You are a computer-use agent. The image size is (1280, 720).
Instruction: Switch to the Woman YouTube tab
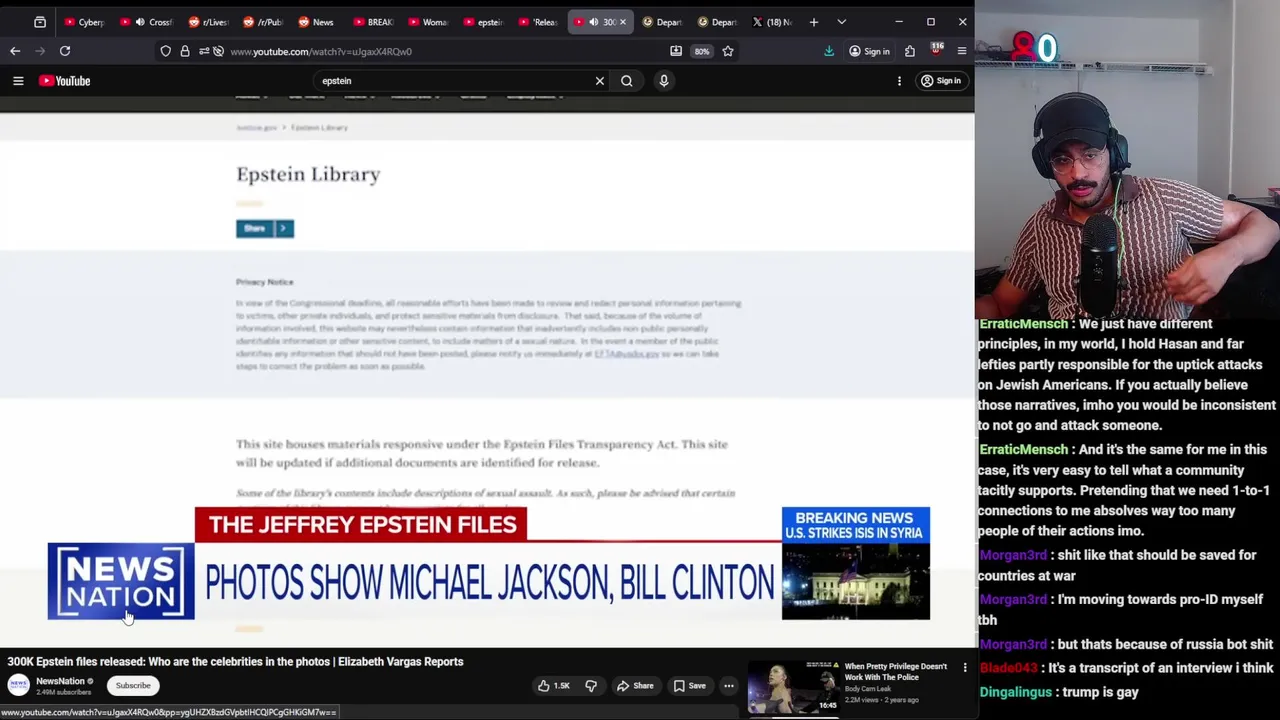429,22
